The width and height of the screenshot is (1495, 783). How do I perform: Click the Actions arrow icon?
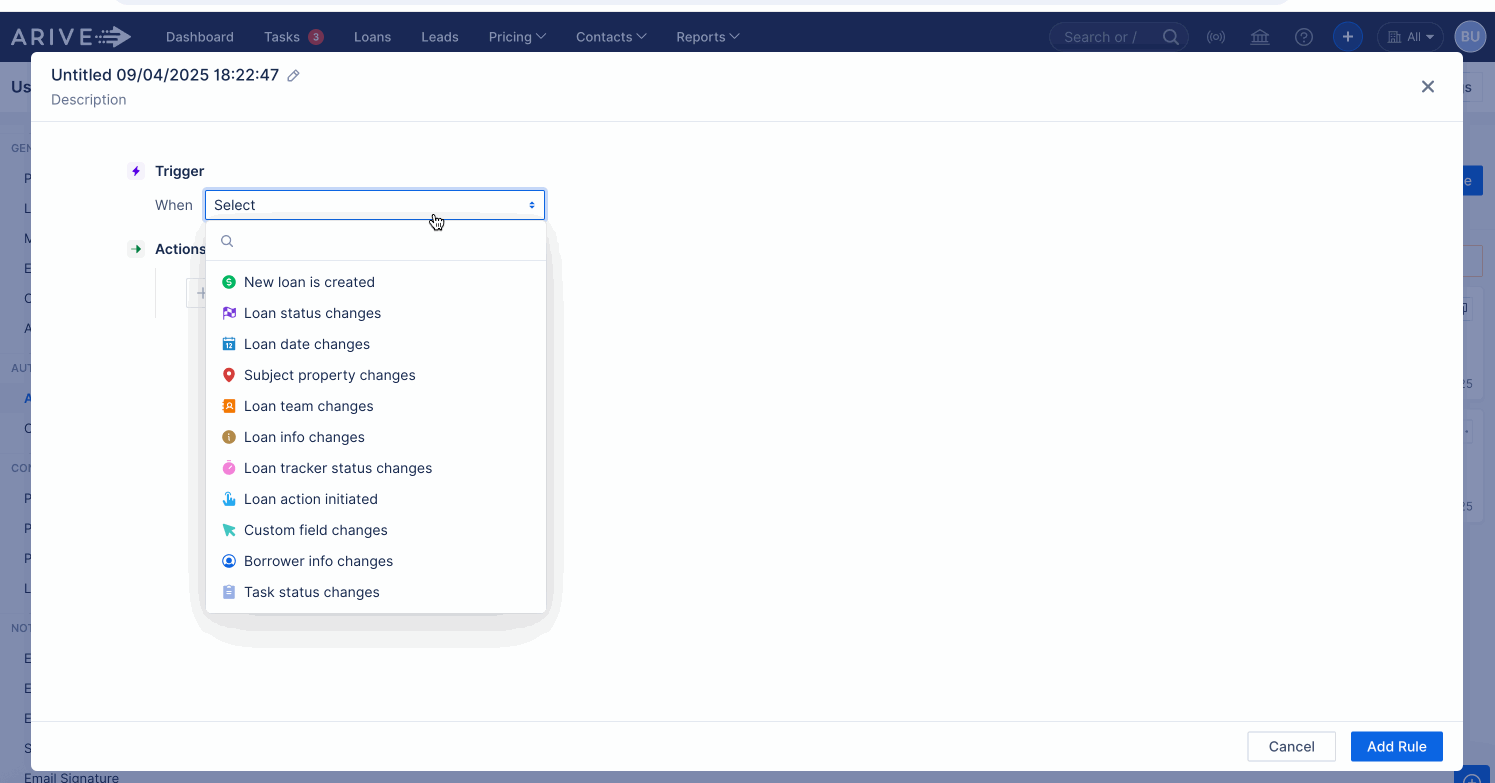click(x=136, y=249)
